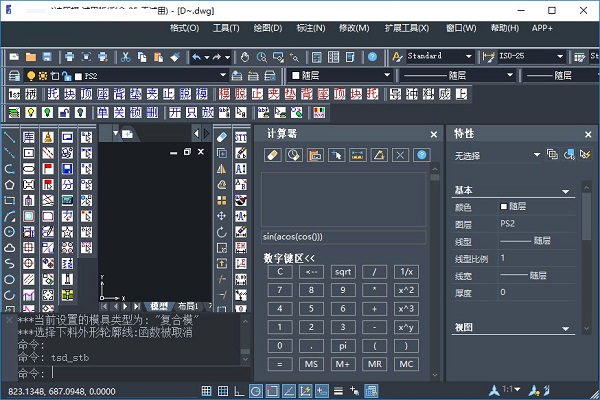Click the white layer color swatch beside PS2
The height and width of the screenshot is (400, 600).
click(x=78, y=77)
